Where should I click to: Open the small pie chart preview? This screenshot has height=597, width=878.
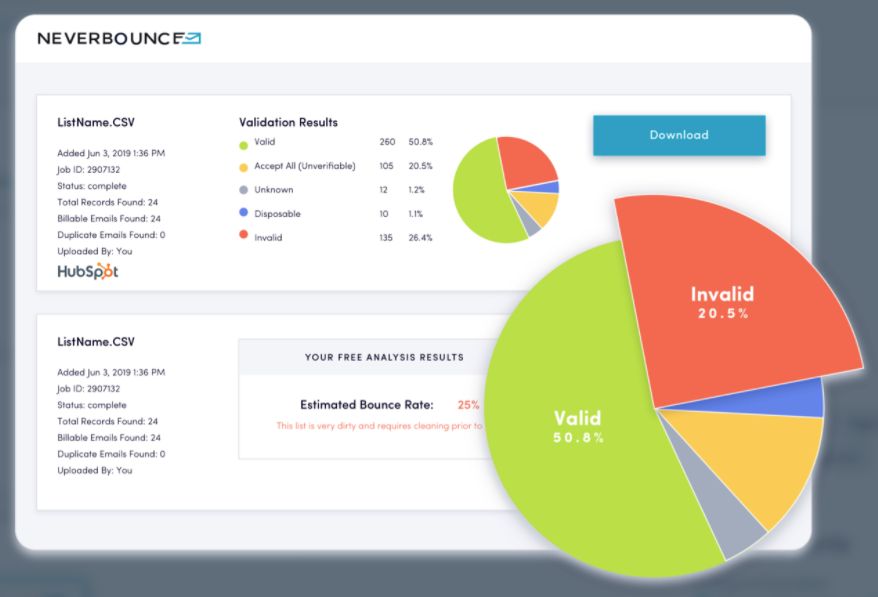(505, 190)
